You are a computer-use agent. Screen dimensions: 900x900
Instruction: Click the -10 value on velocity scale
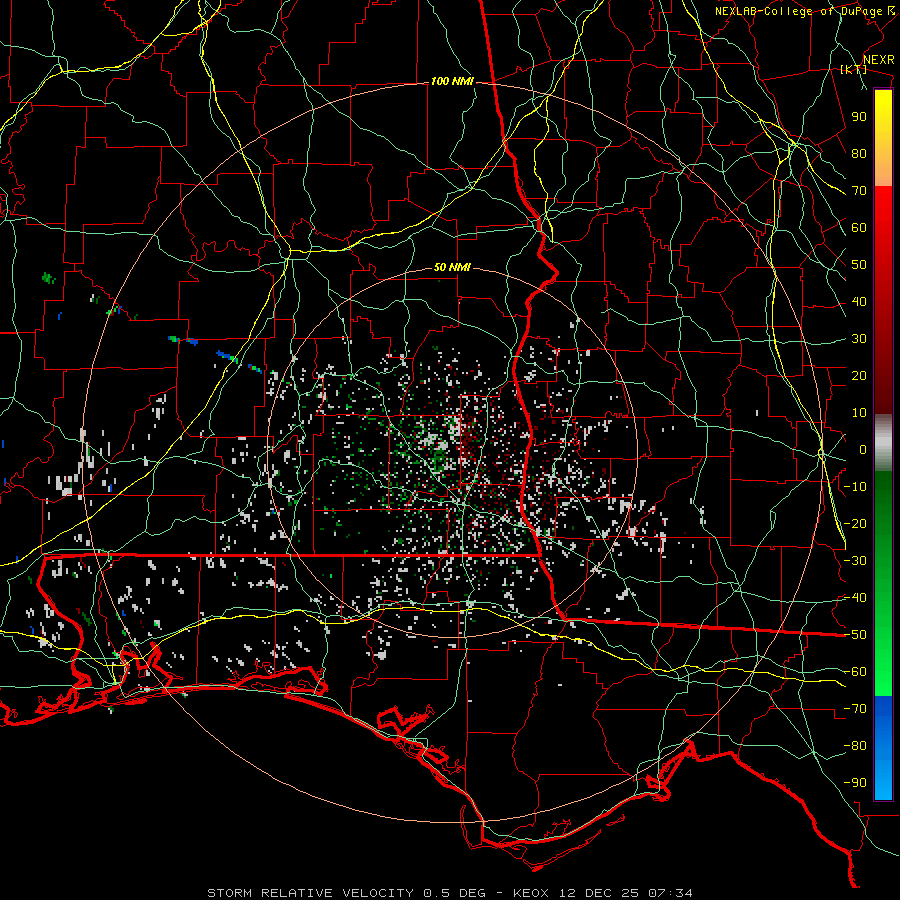pyautogui.click(x=855, y=487)
